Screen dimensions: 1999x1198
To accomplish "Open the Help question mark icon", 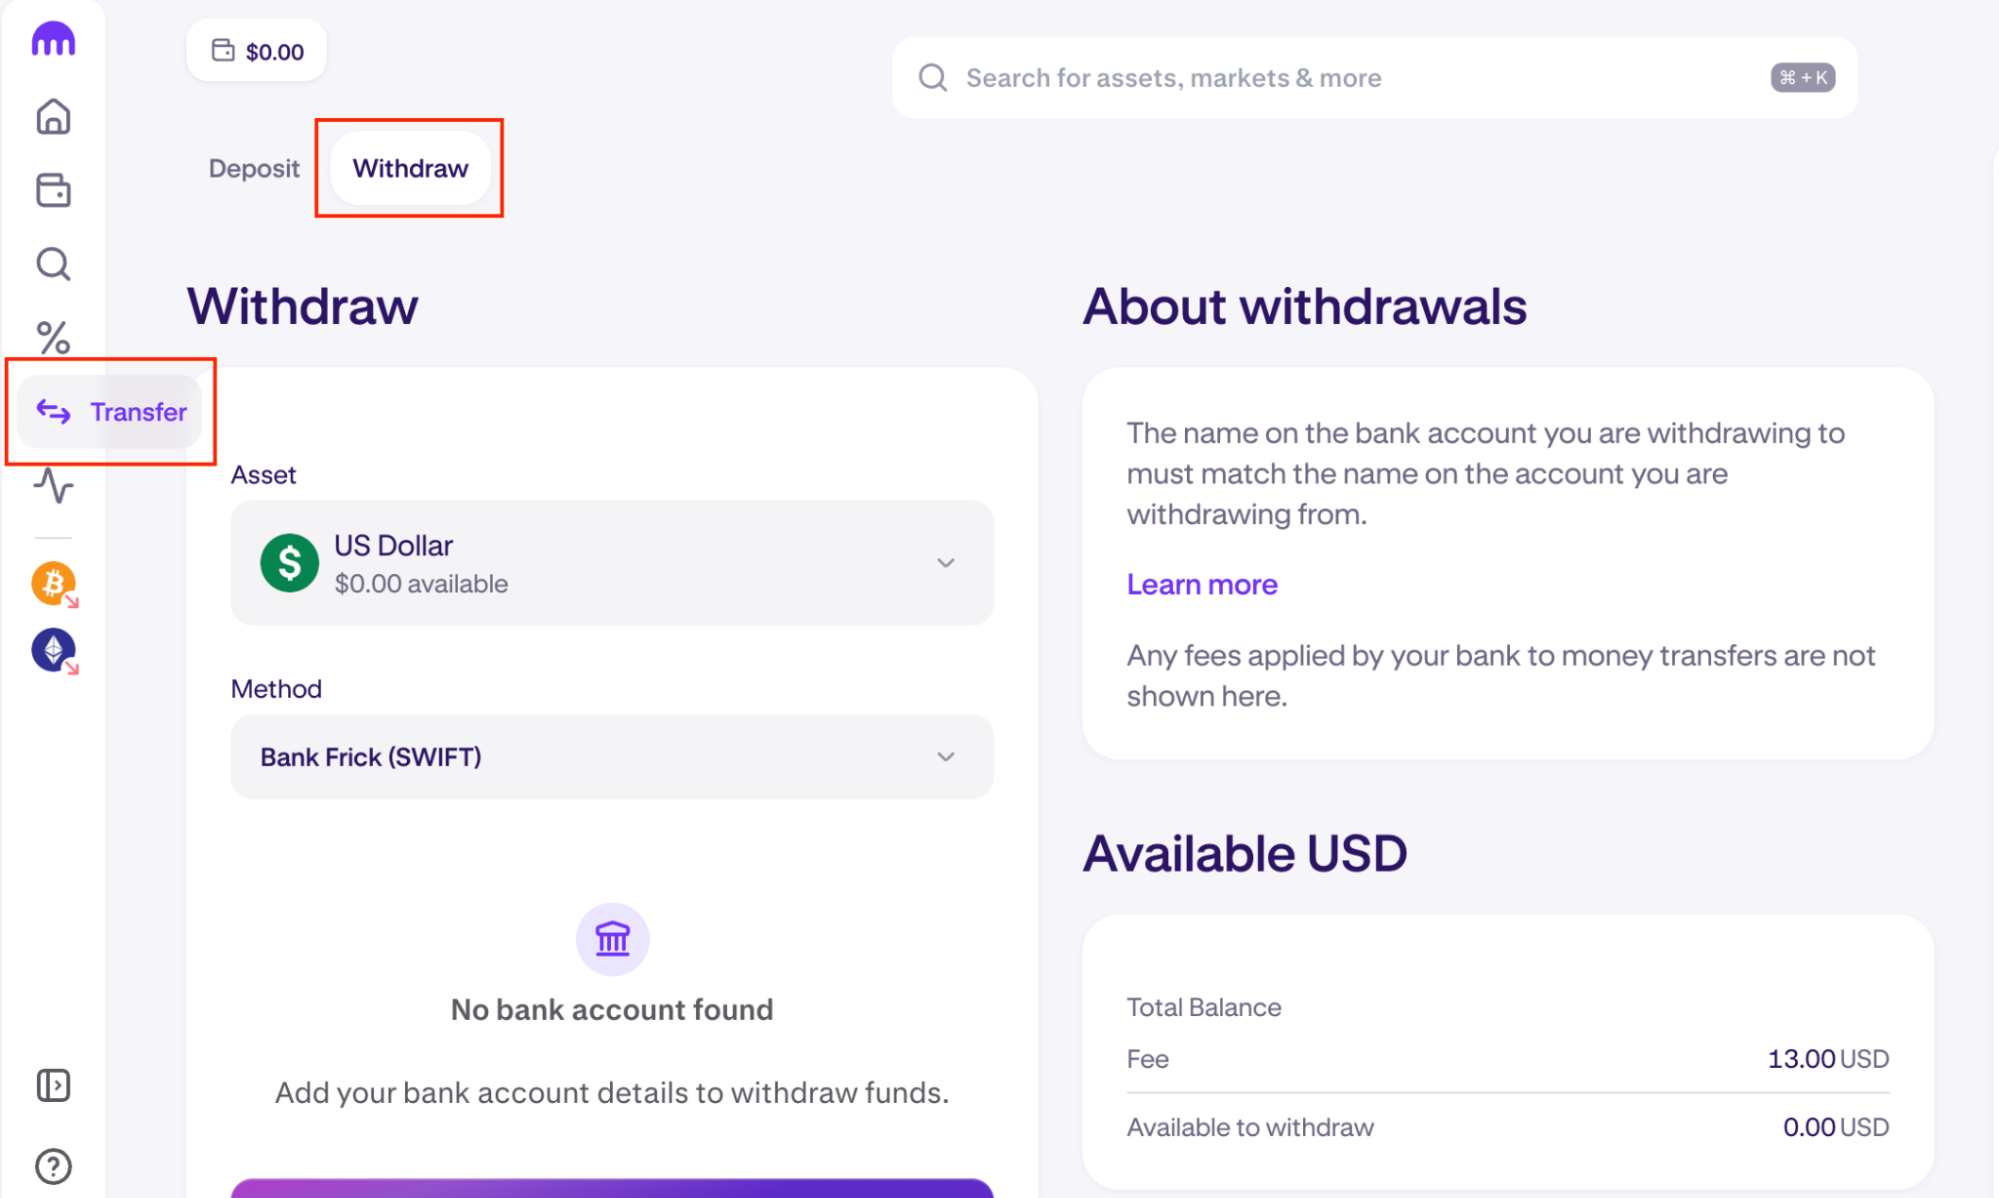I will [x=53, y=1166].
